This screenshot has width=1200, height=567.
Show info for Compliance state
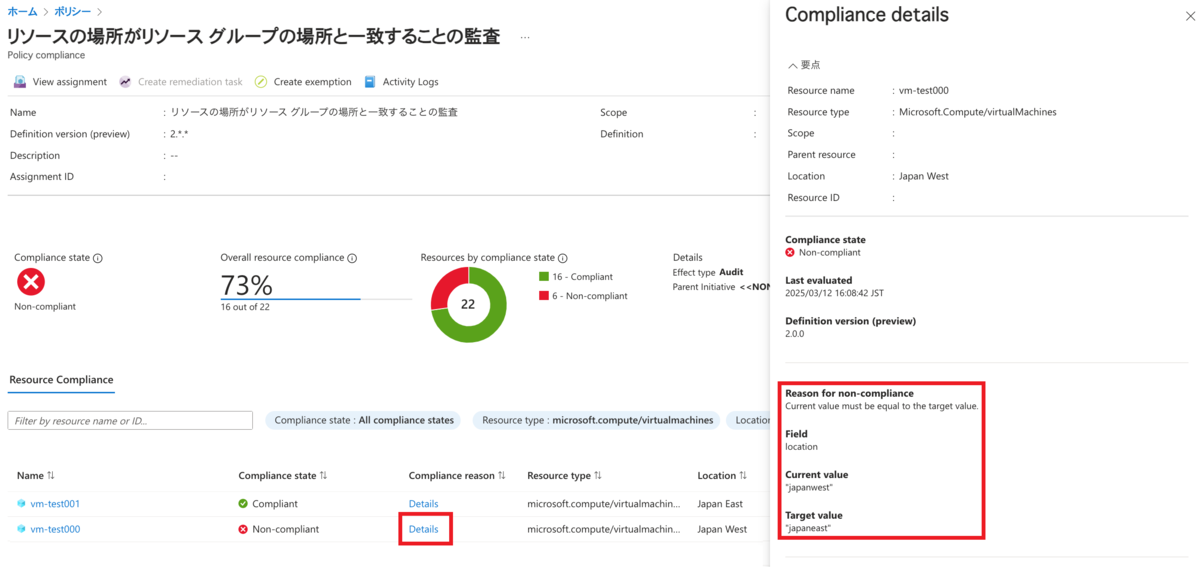coord(98,258)
